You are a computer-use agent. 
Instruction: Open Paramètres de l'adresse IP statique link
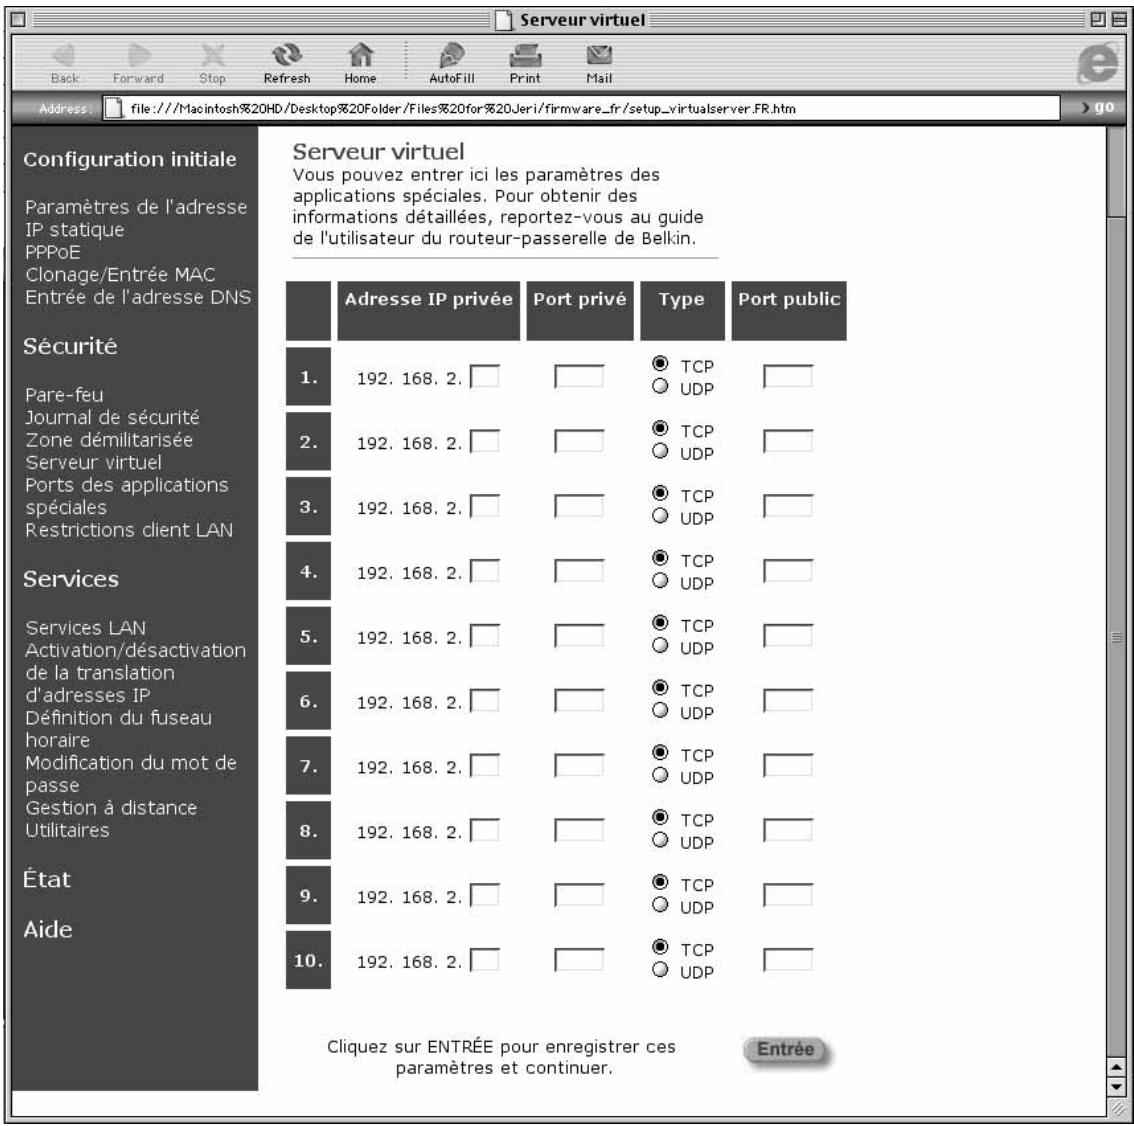(136, 218)
